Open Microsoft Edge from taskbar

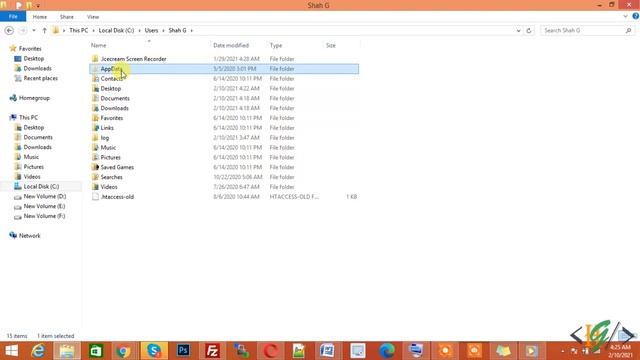point(387,351)
